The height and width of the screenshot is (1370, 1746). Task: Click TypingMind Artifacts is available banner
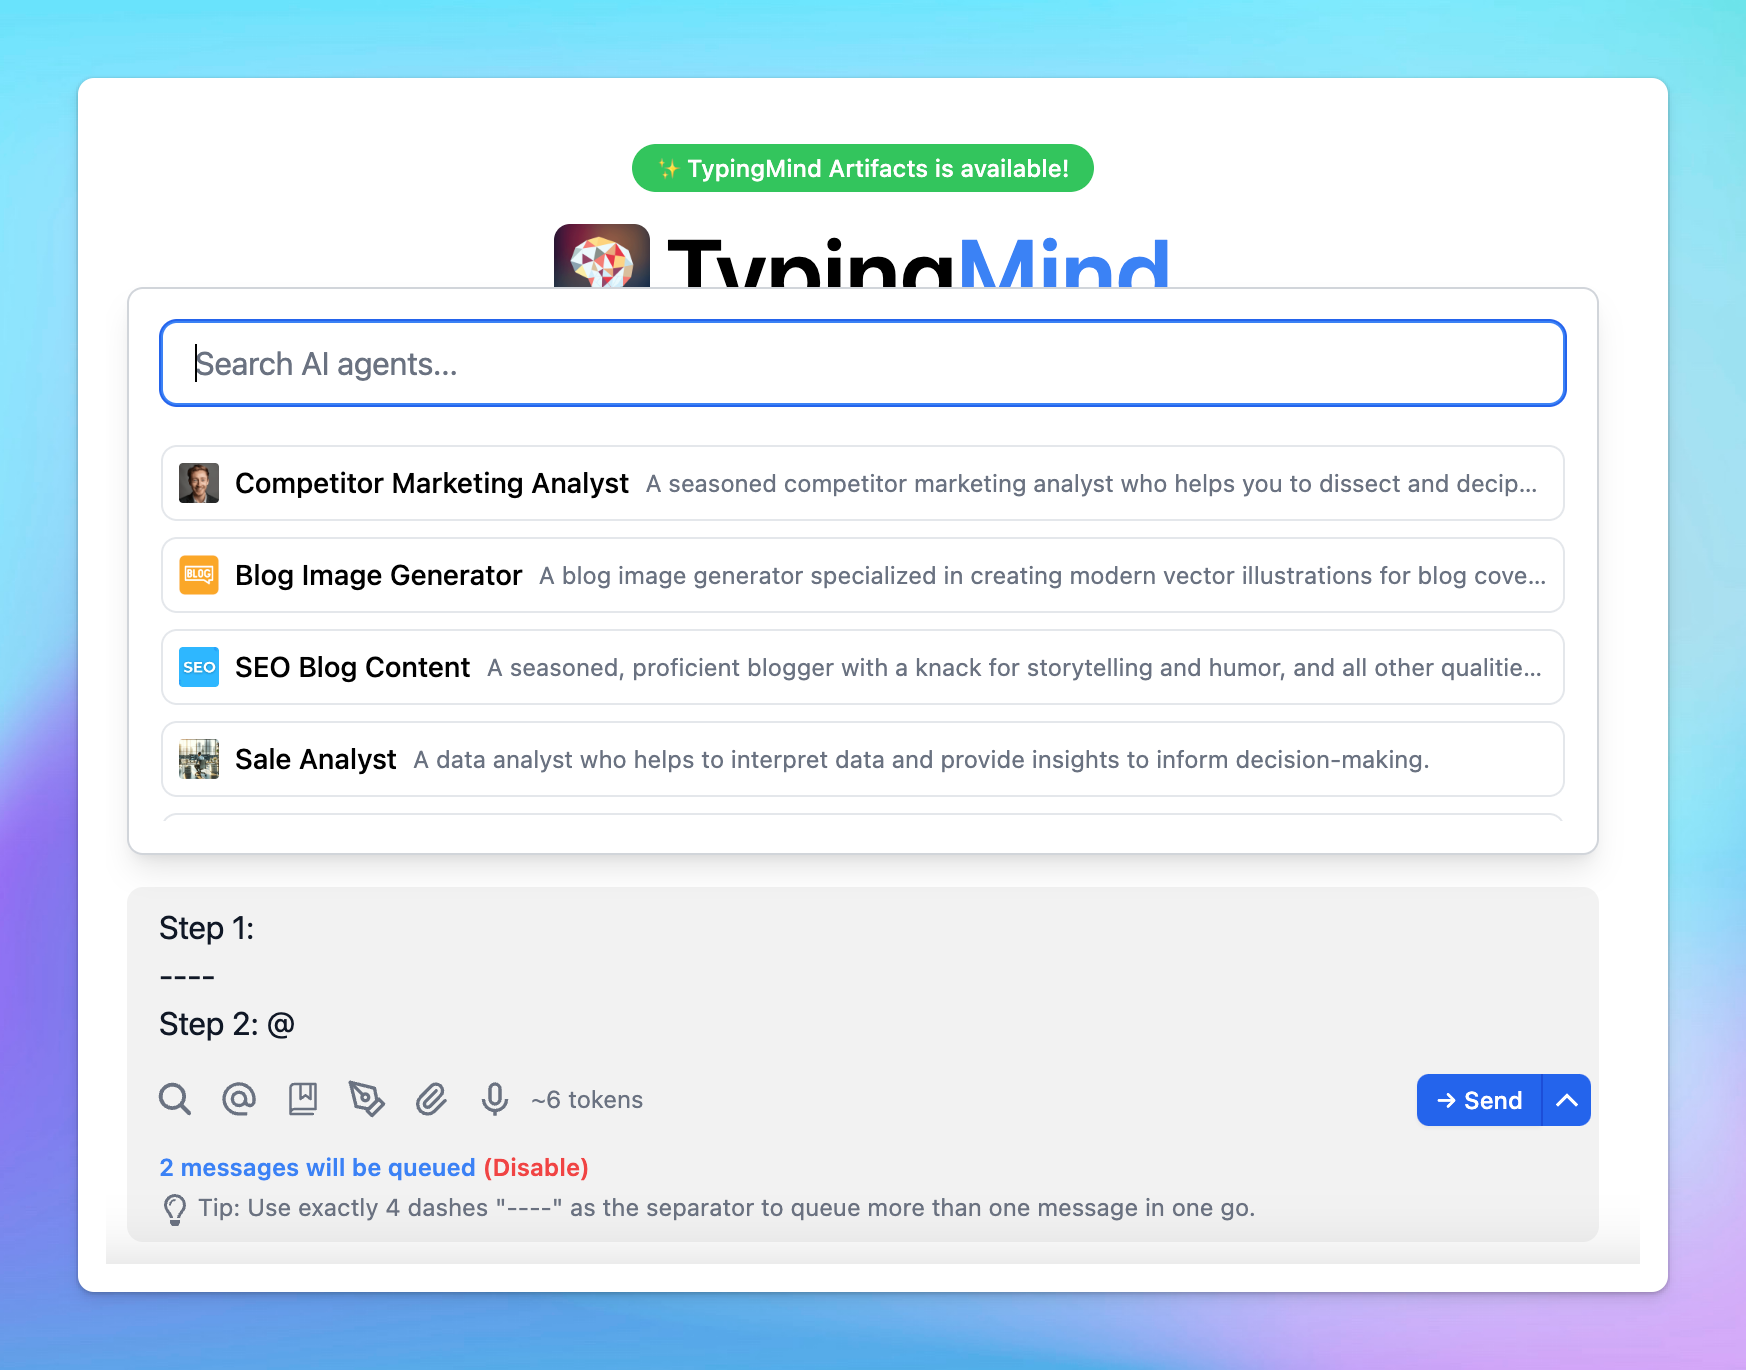coord(863,168)
